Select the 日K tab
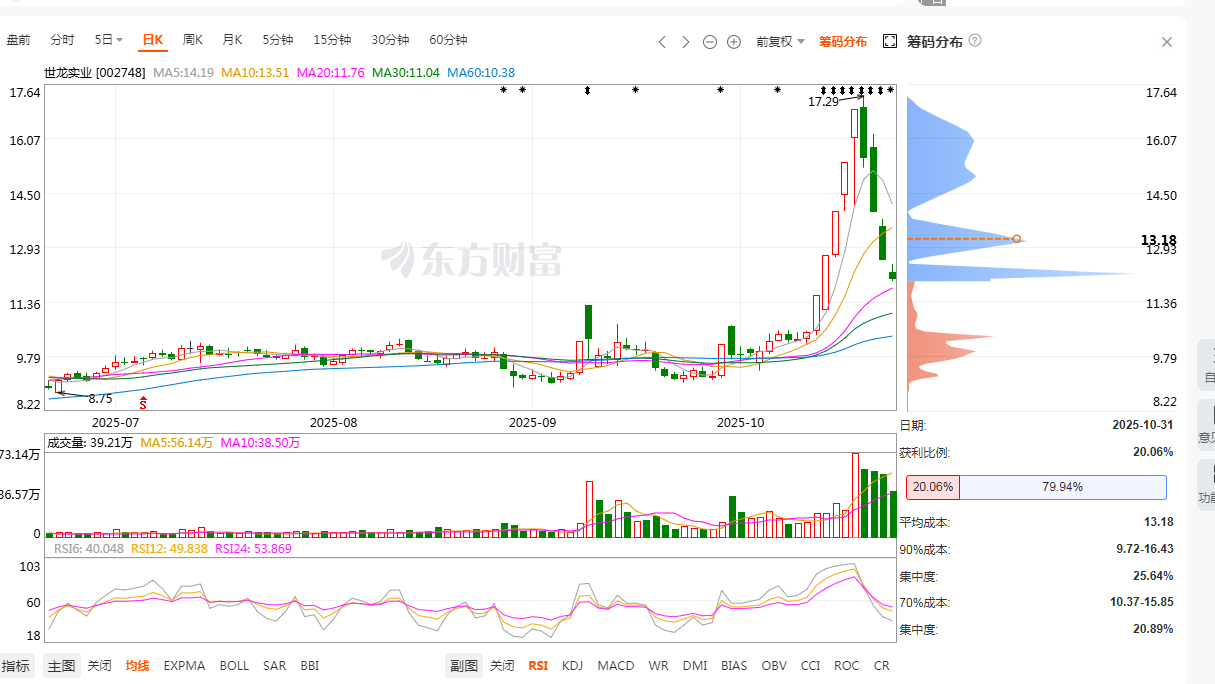Viewport: 1215px width, 684px height. tap(152, 40)
